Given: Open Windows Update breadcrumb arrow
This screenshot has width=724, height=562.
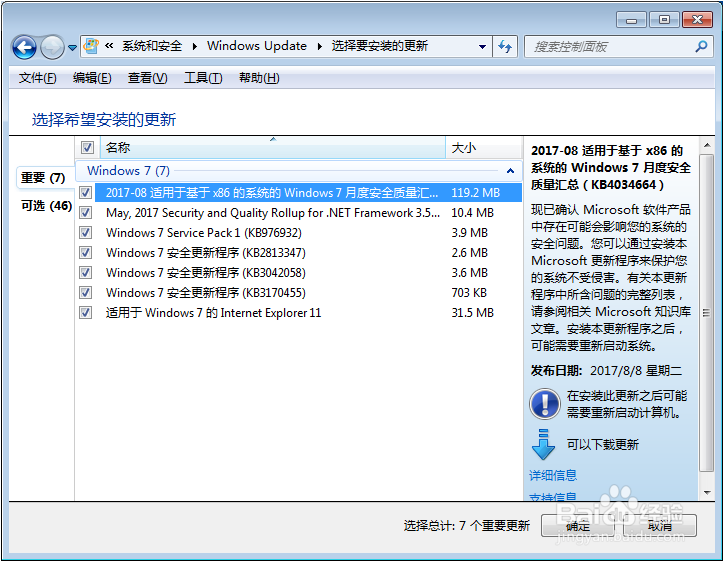Looking at the screenshot, I should coord(320,47).
